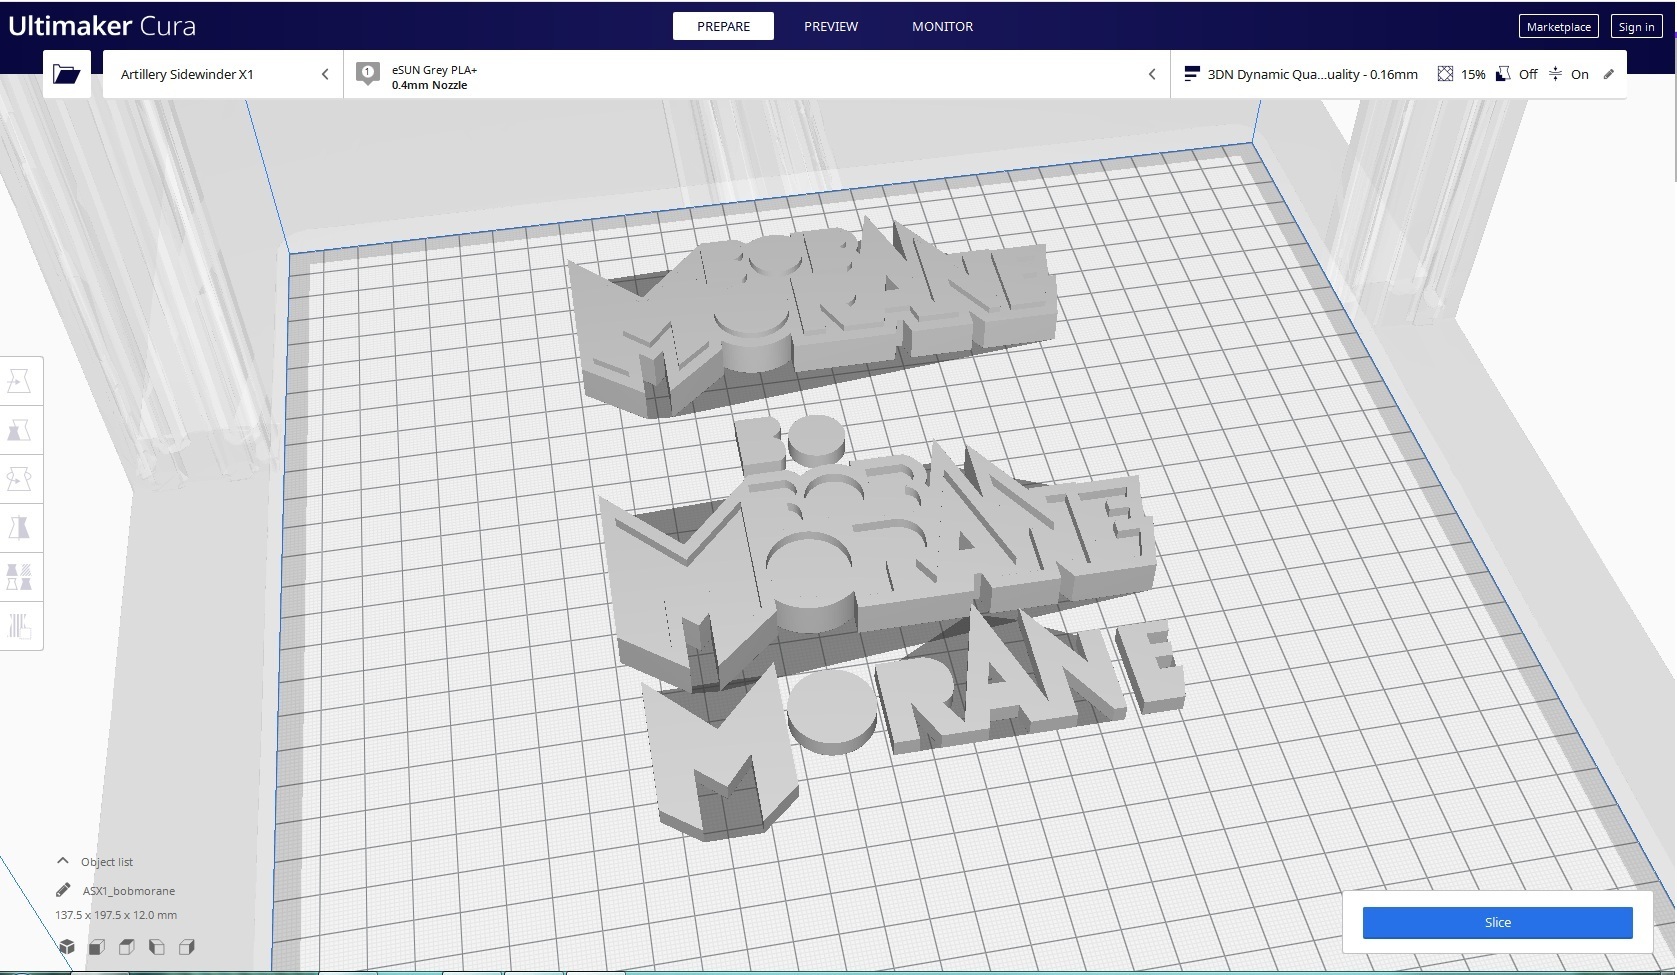1677x975 pixels.
Task: Switch to the MONITOR stage
Action: coord(942,26)
